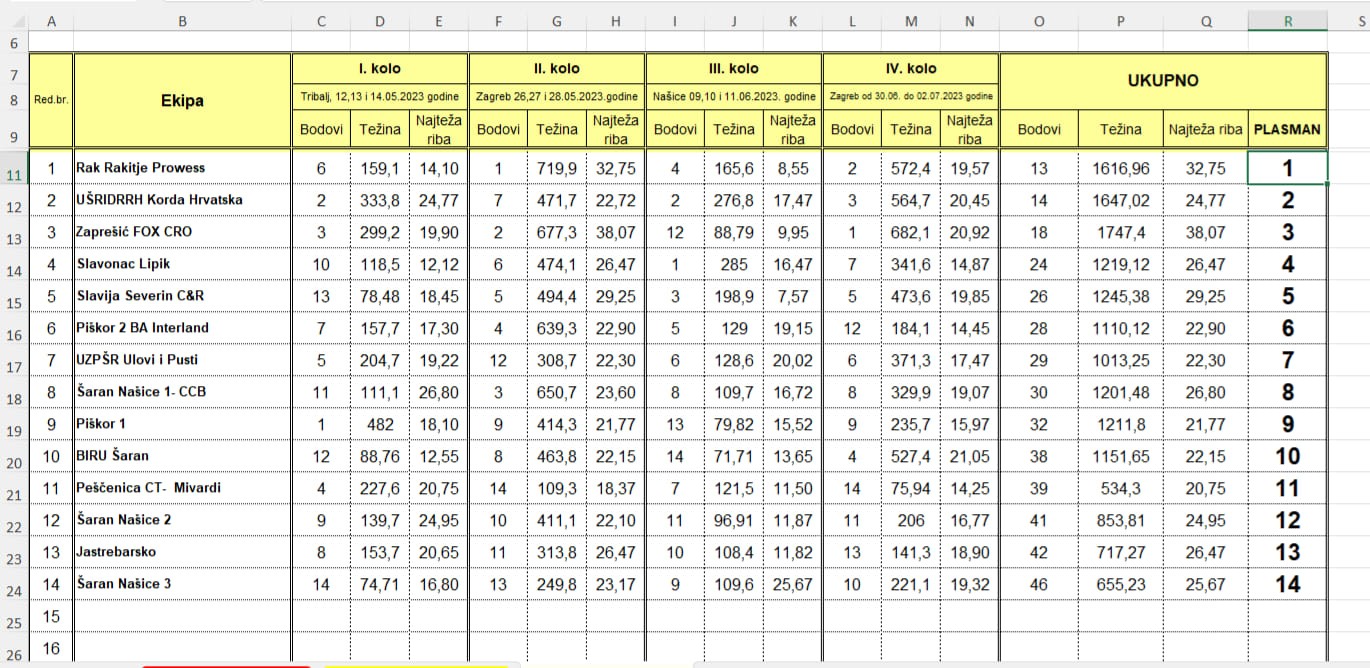
Task: Click the total weight cell 1747,4
Action: (1121, 232)
